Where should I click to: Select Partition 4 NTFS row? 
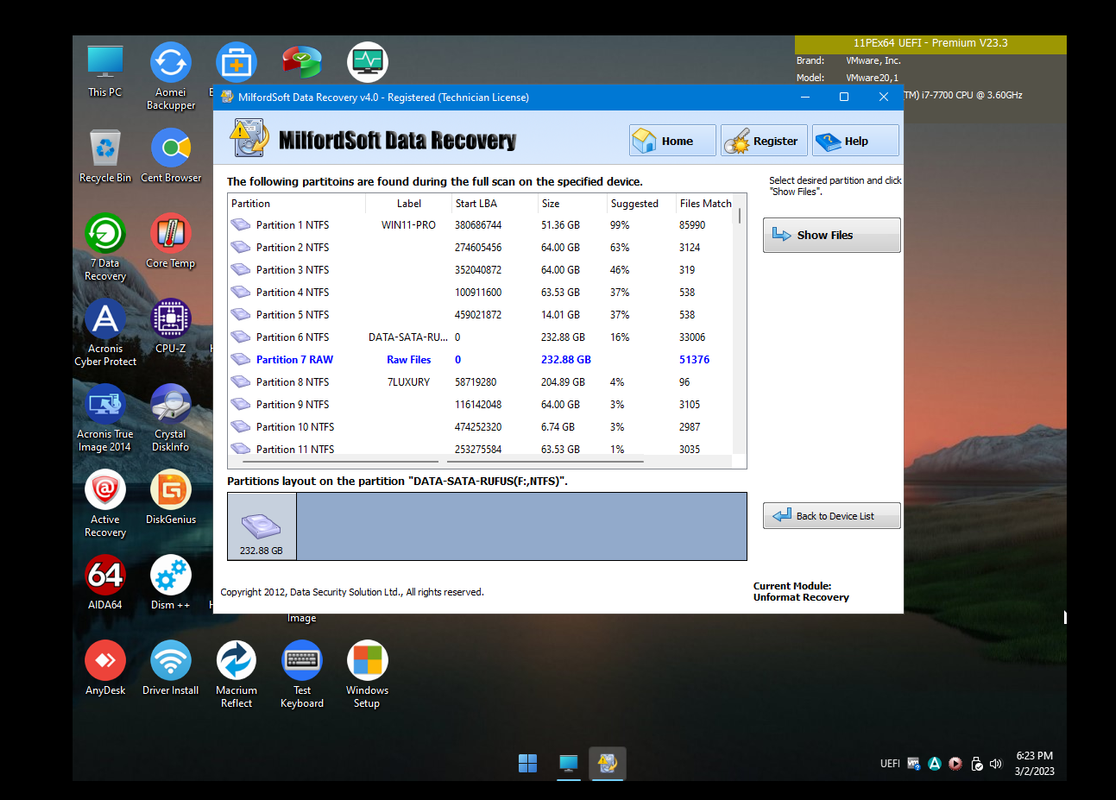480,293
